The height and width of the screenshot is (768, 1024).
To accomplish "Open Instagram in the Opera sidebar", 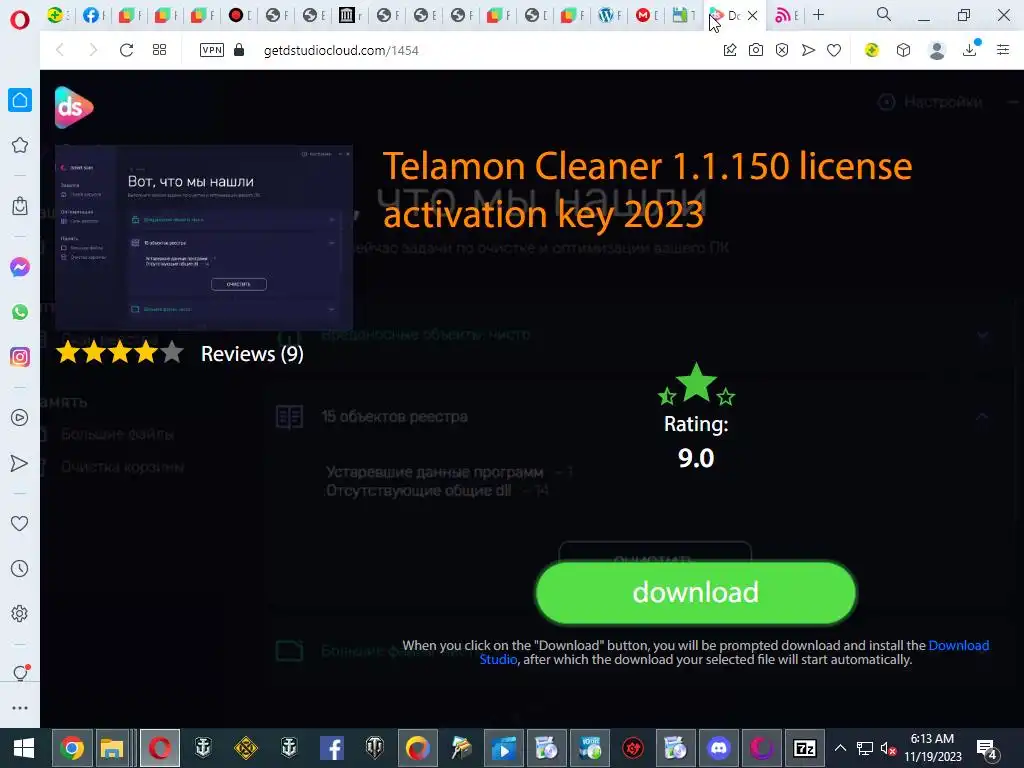I will 20,357.
